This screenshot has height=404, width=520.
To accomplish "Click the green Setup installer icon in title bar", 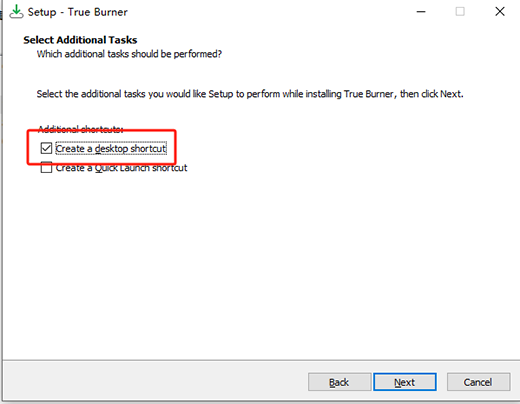I will (16, 12).
